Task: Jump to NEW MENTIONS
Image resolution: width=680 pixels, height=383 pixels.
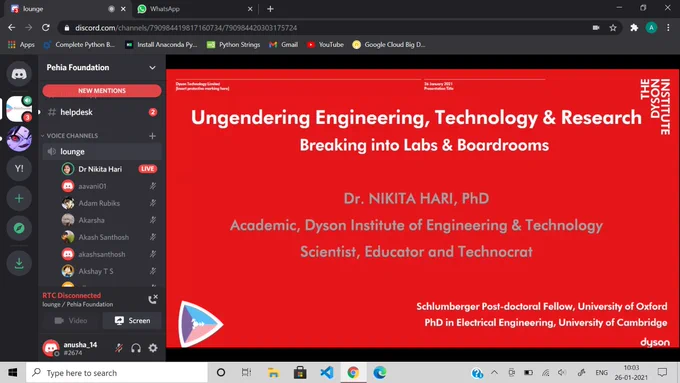Action: coord(102,91)
